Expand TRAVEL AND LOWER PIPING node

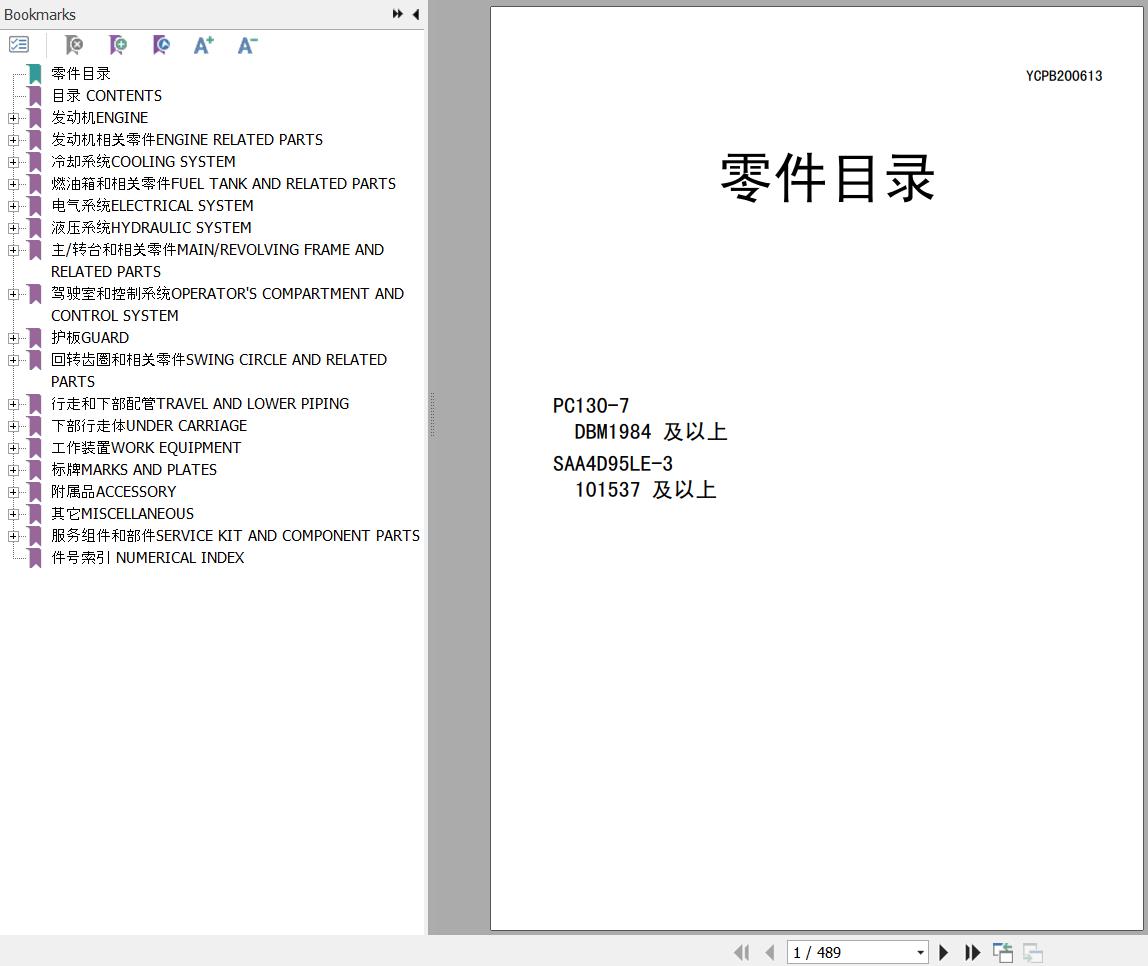[x=12, y=404]
